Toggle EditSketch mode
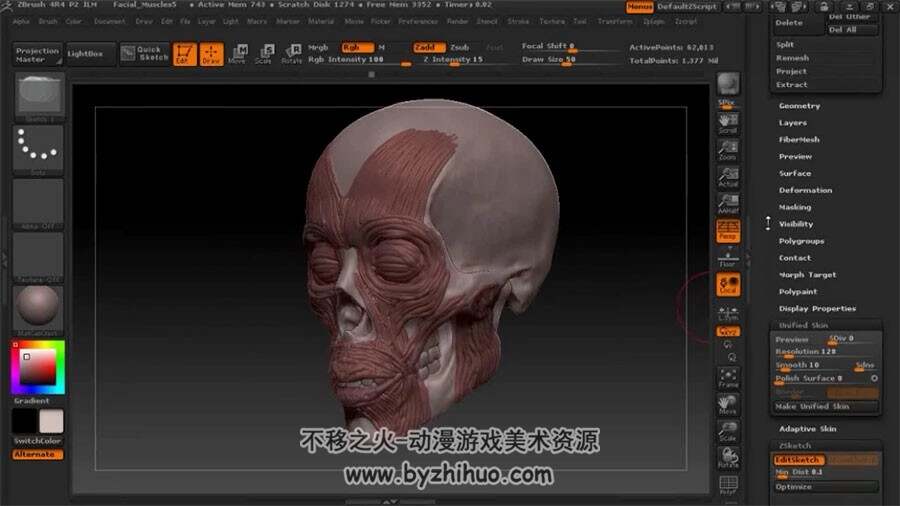This screenshot has width=900, height=506. click(x=798, y=460)
